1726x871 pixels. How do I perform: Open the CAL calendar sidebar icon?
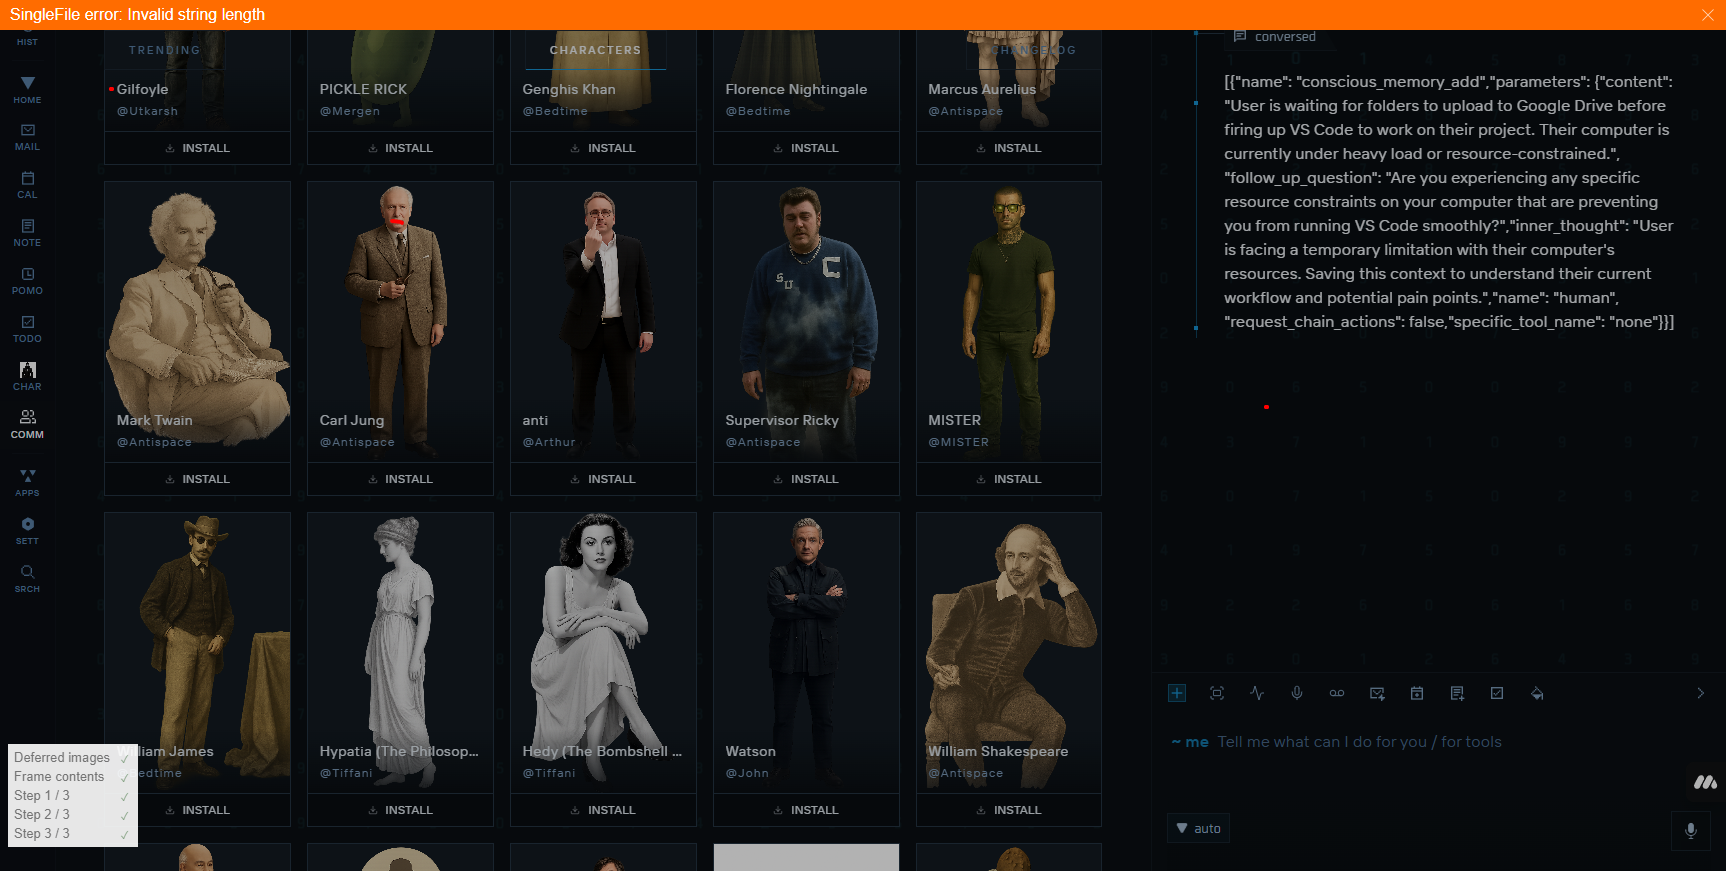(27, 185)
